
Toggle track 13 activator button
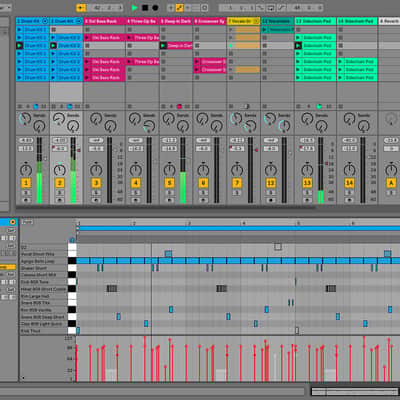(307, 183)
